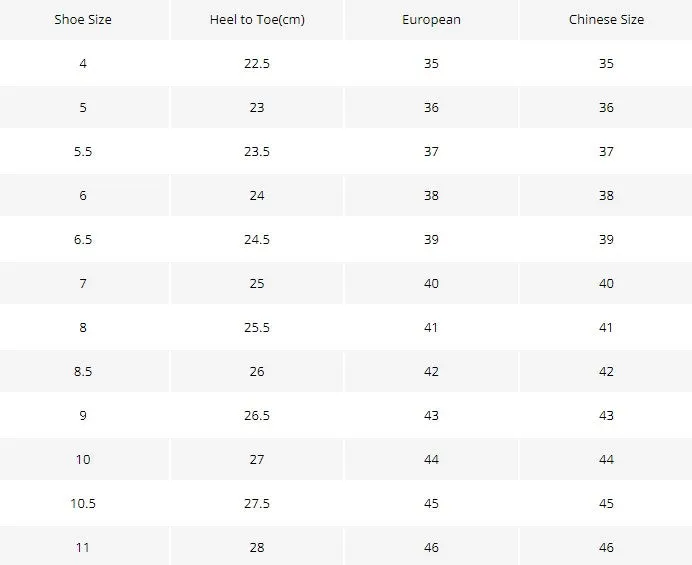This screenshot has width=692, height=565.
Task: Select European size 43 cell
Action: [x=431, y=415]
